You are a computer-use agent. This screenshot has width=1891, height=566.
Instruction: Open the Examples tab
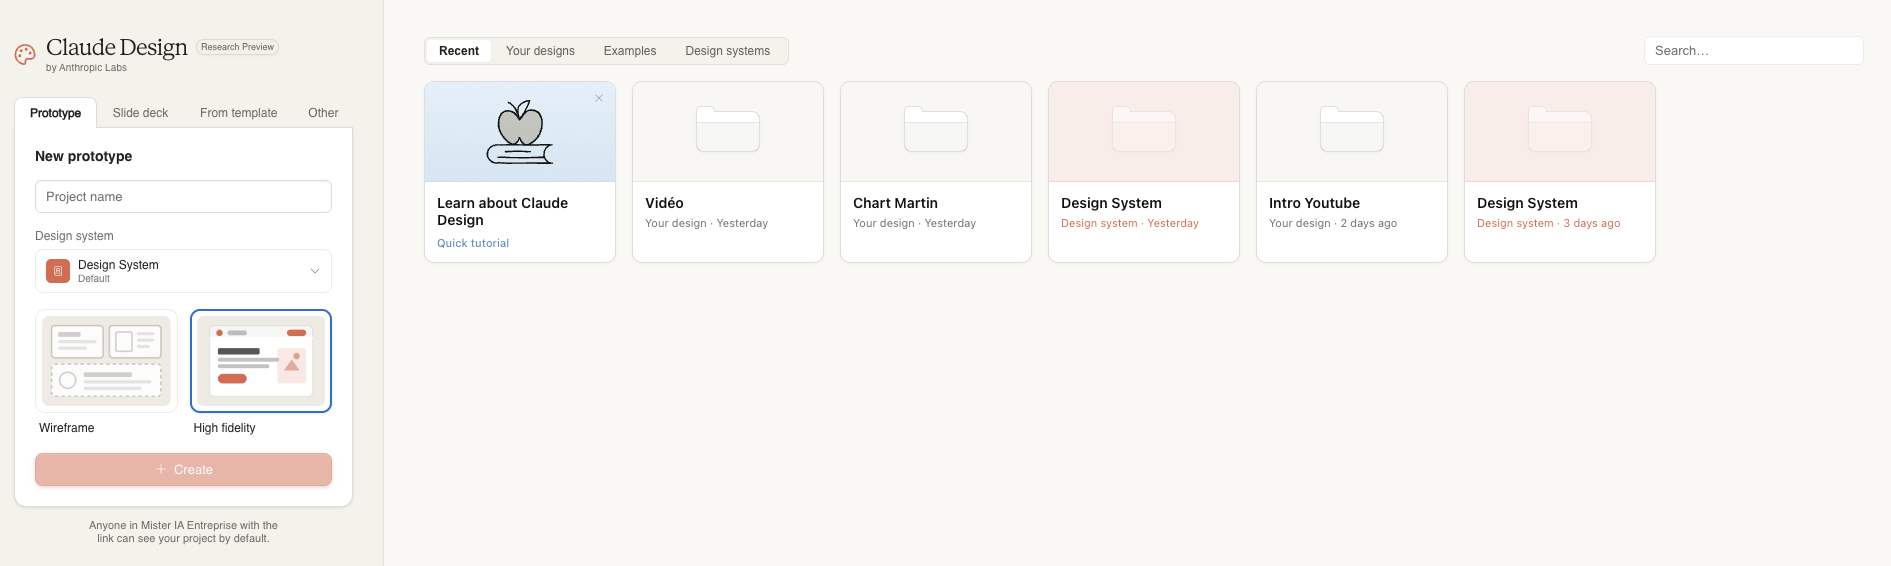click(630, 51)
